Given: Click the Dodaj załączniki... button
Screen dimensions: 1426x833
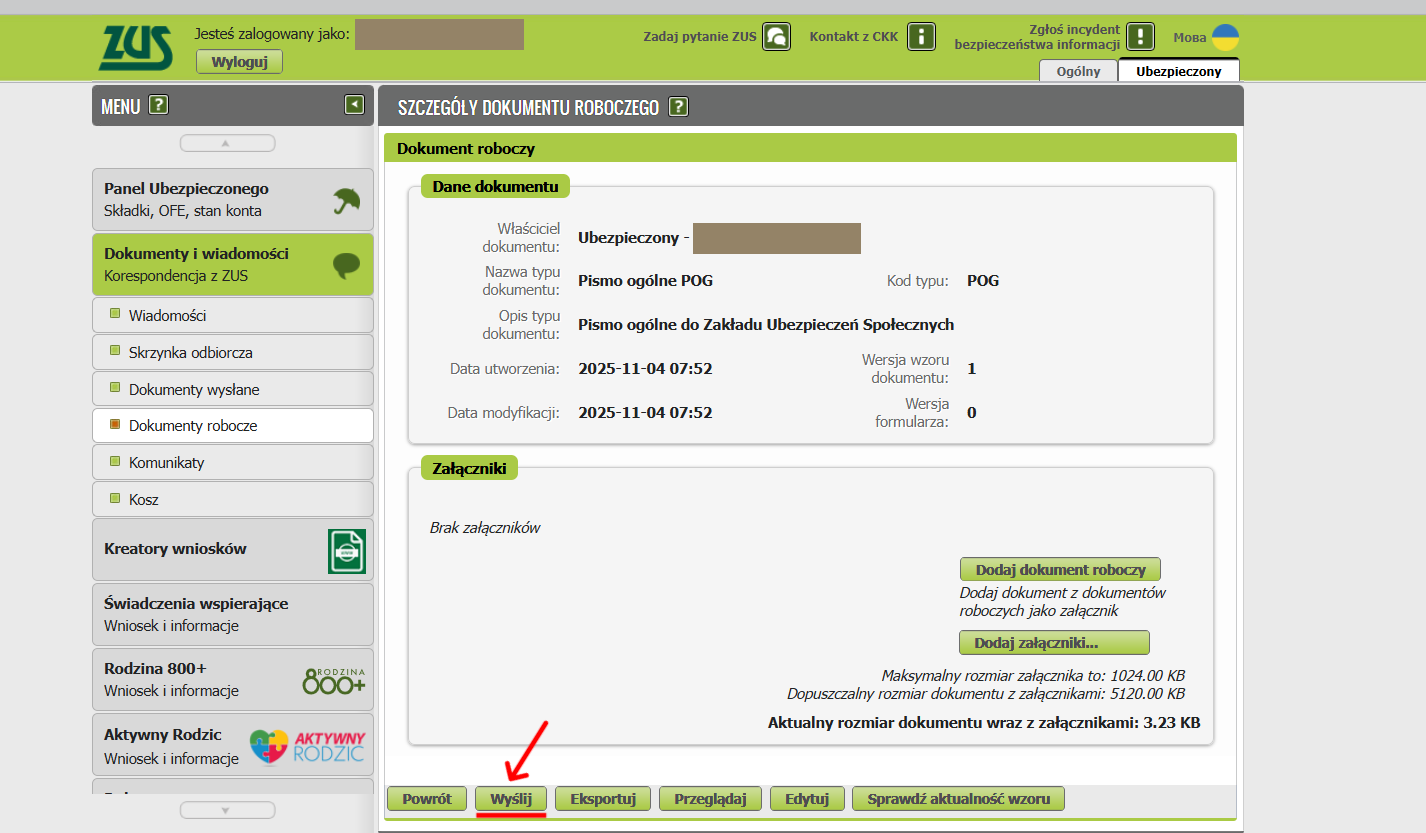Looking at the screenshot, I should point(1054,642).
